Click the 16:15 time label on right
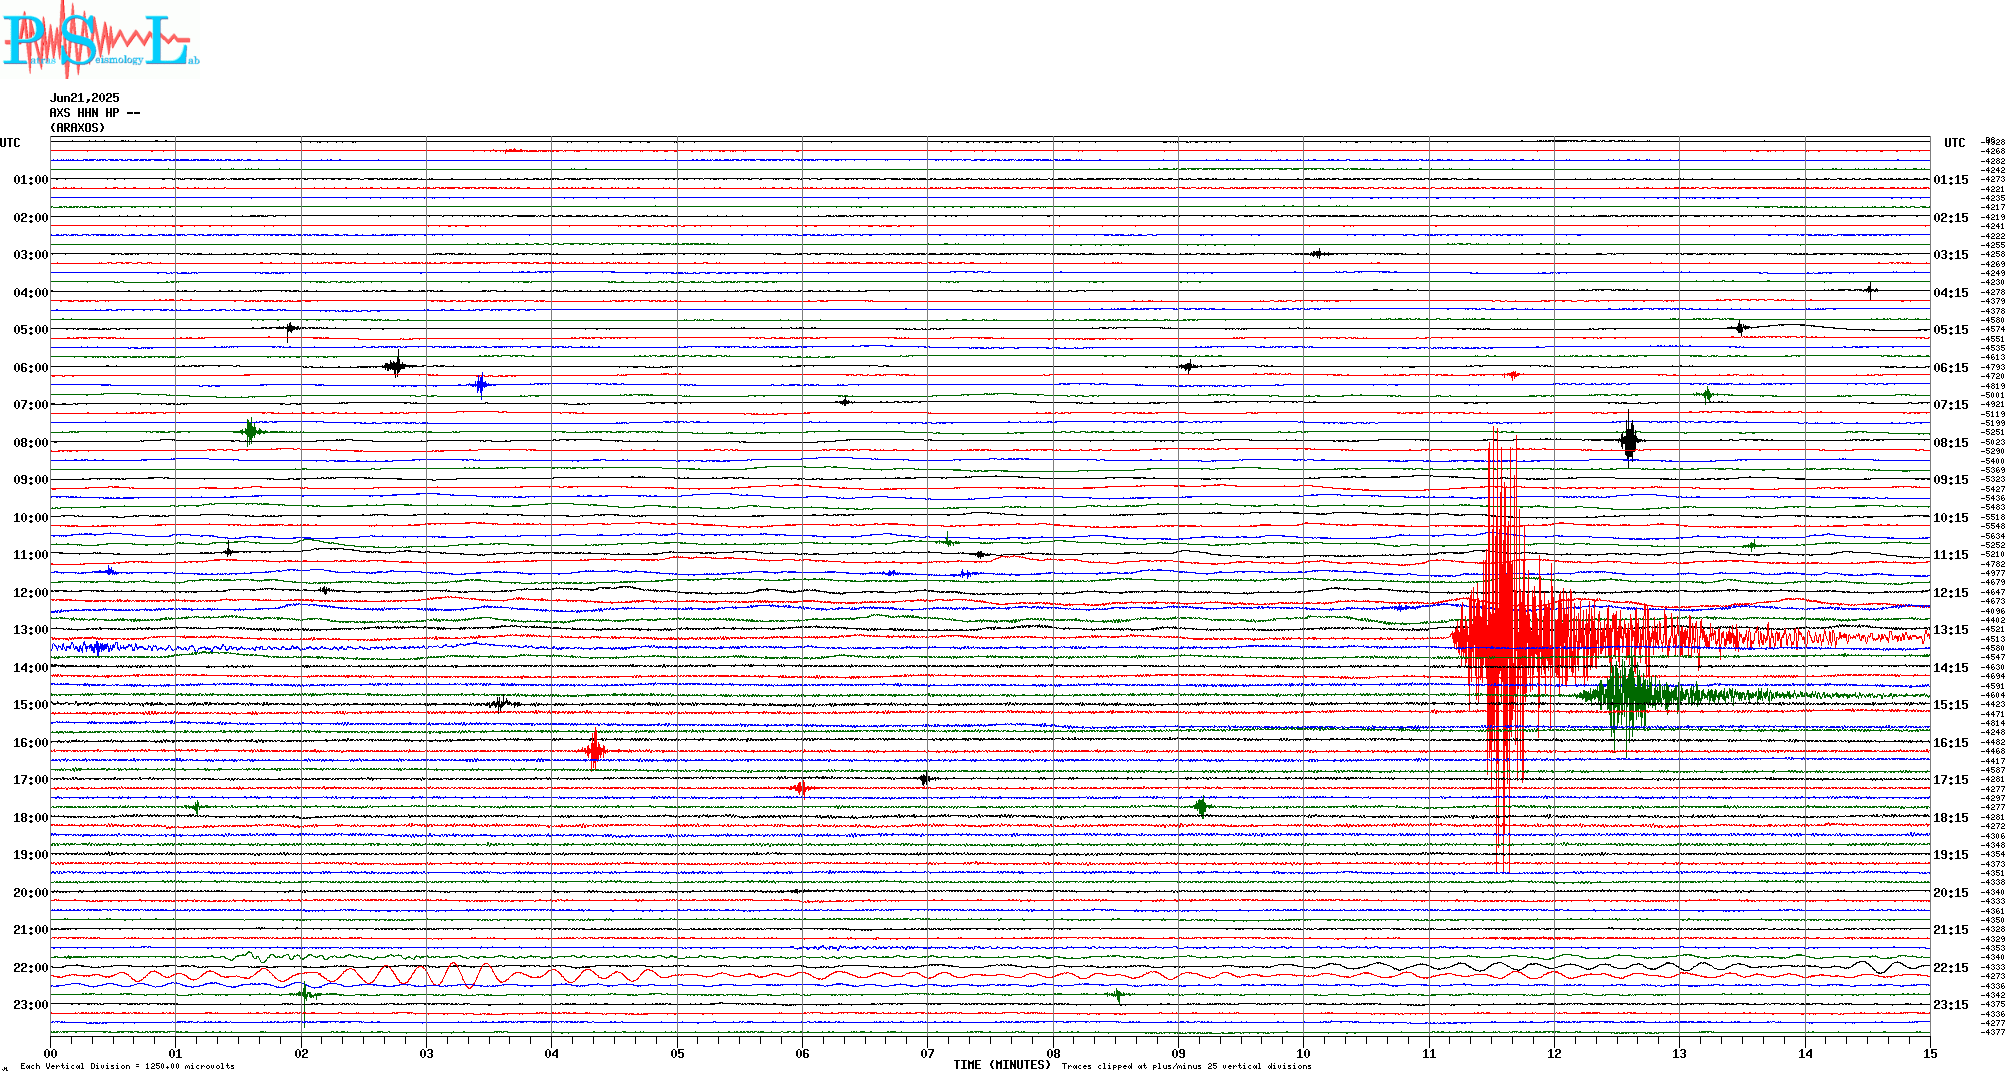This screenshot has height=1080, width=2010. coord(1951,743)
